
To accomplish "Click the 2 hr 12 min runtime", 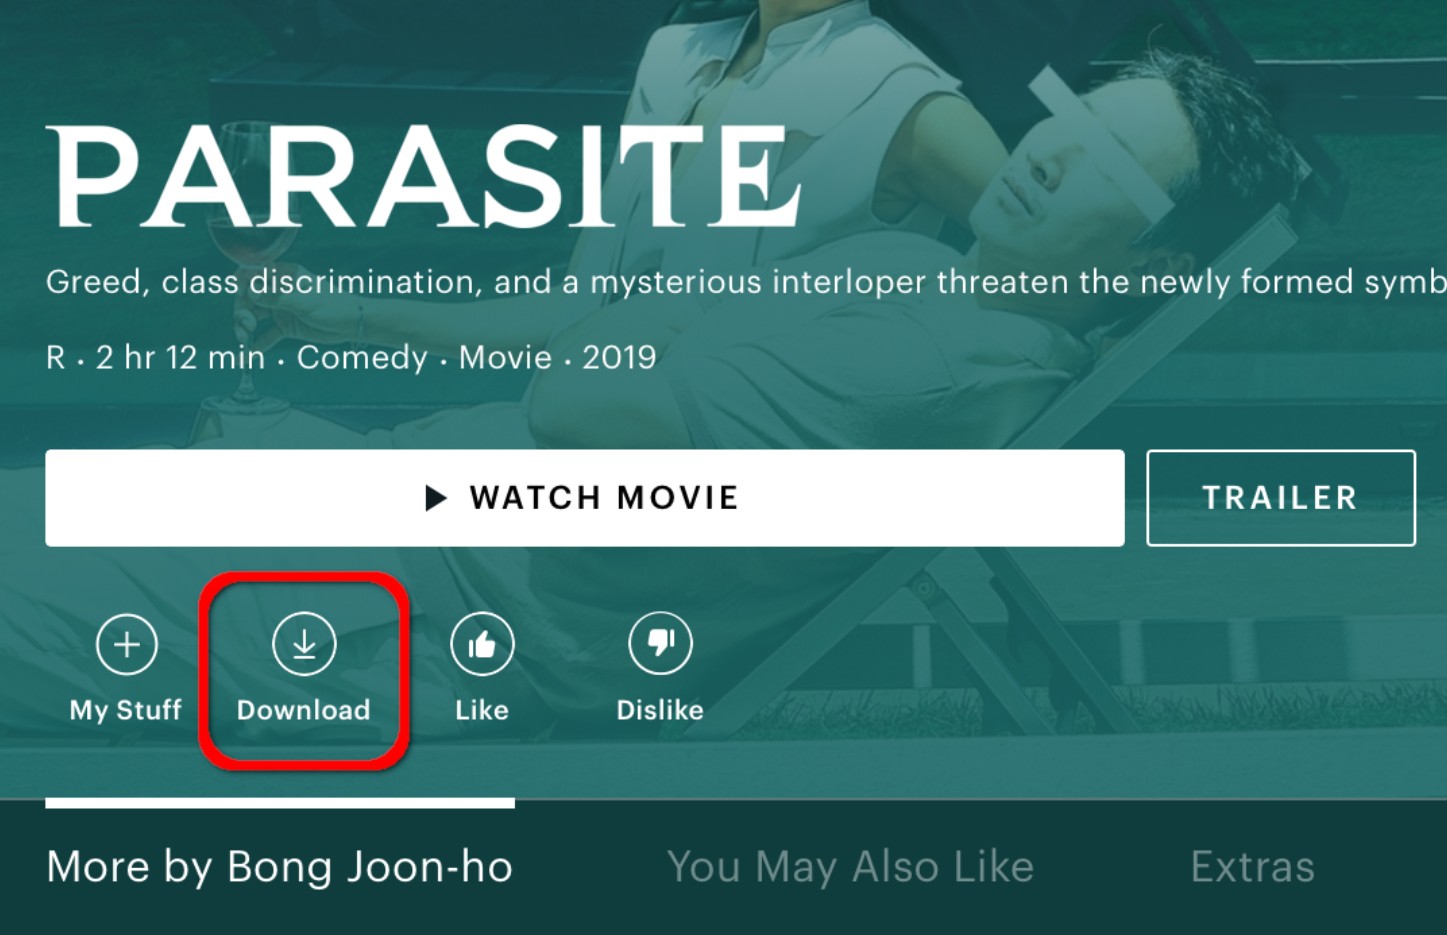I will 180,357.
